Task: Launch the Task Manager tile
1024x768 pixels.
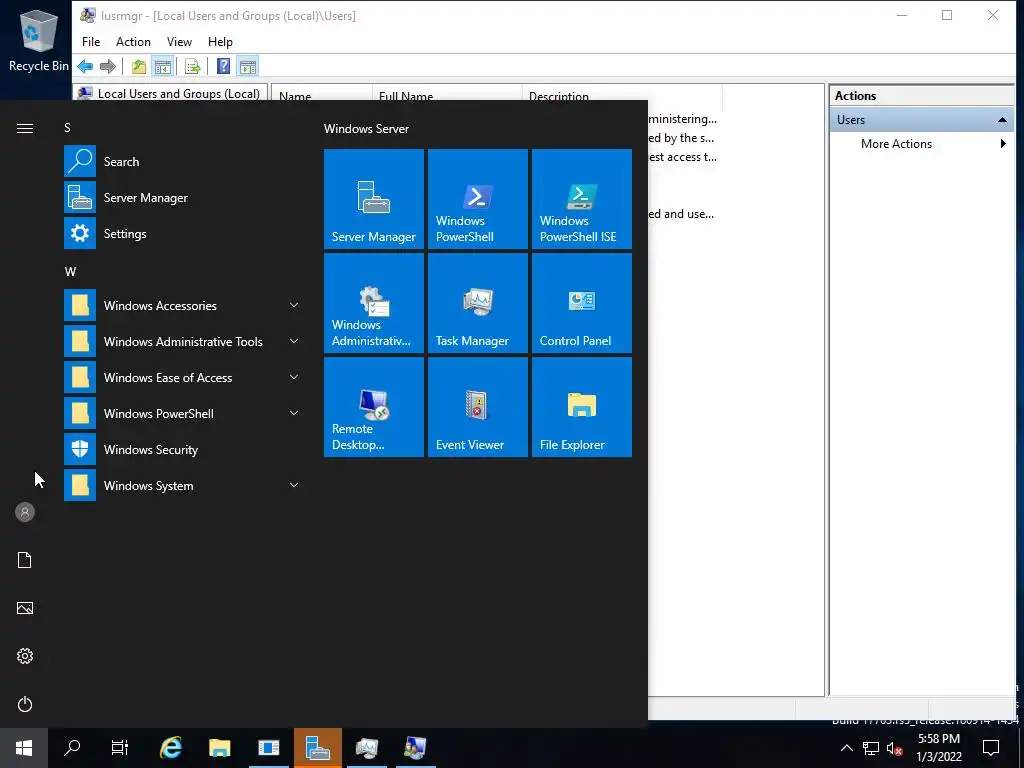Action: (477, 303)
